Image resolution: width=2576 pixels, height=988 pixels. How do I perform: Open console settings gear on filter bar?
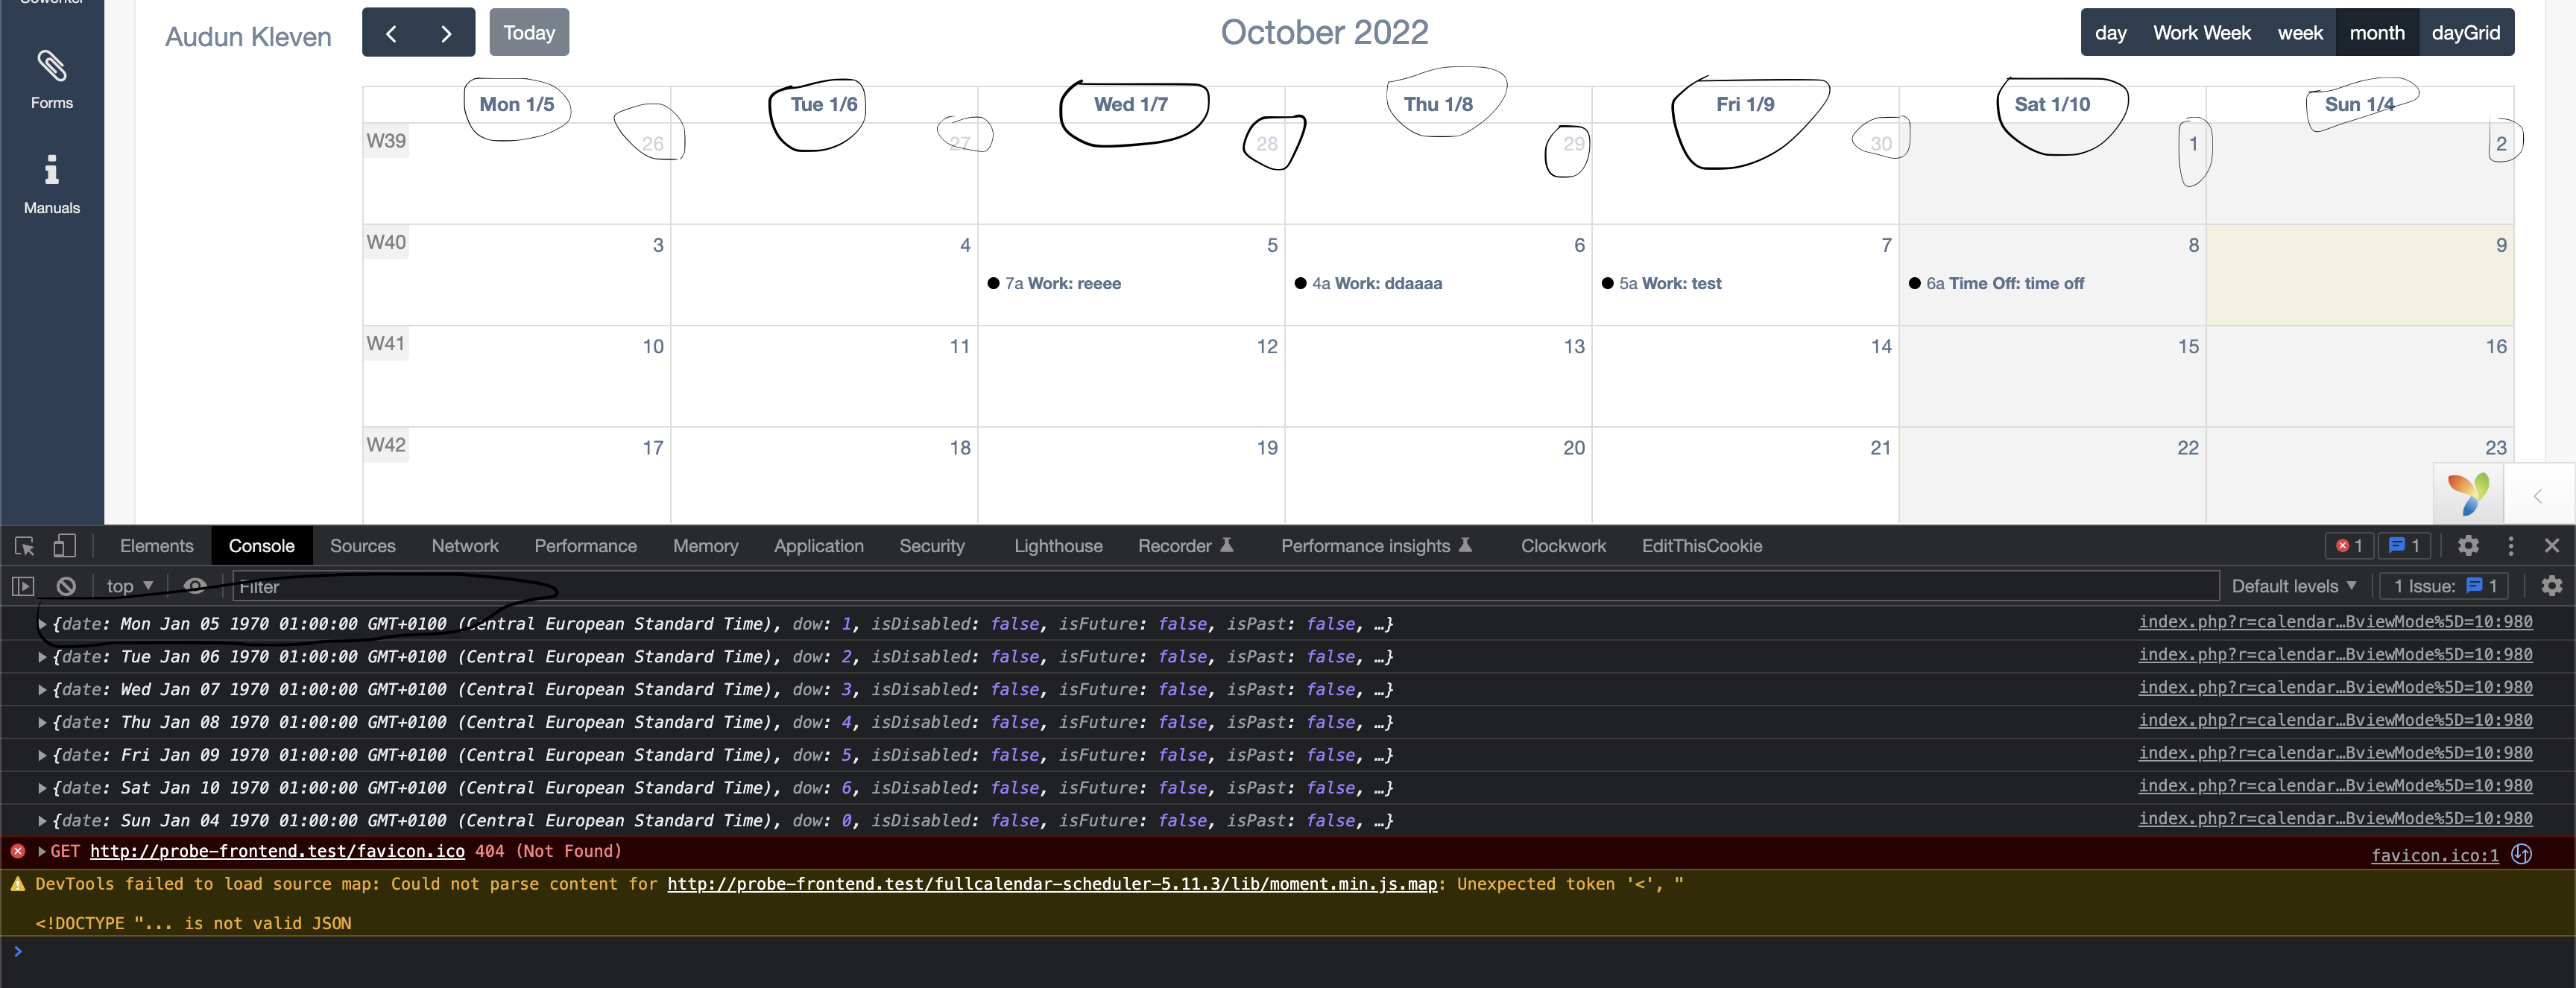pyautogui.click(x=2553, y=586)
